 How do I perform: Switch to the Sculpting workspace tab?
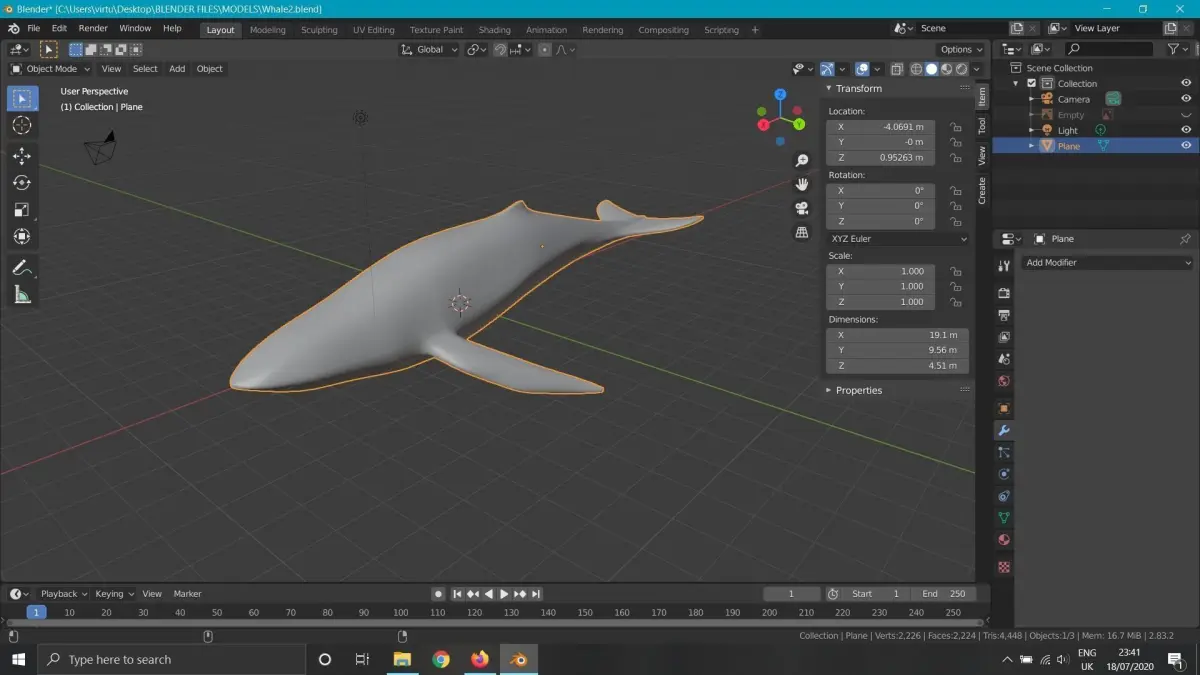319,30
